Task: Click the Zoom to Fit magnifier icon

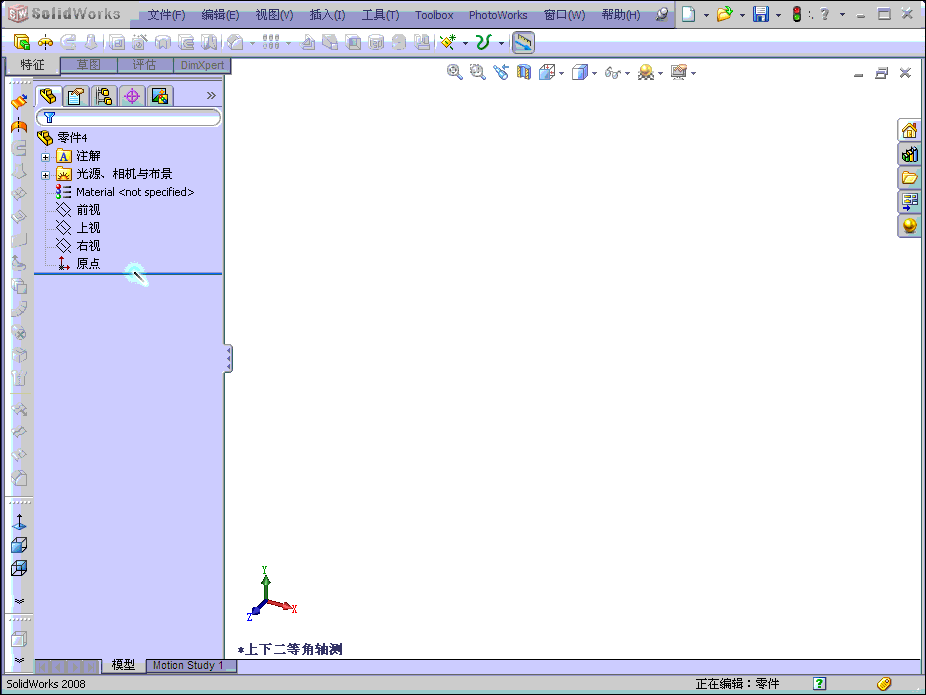Action: pos(455,73)
